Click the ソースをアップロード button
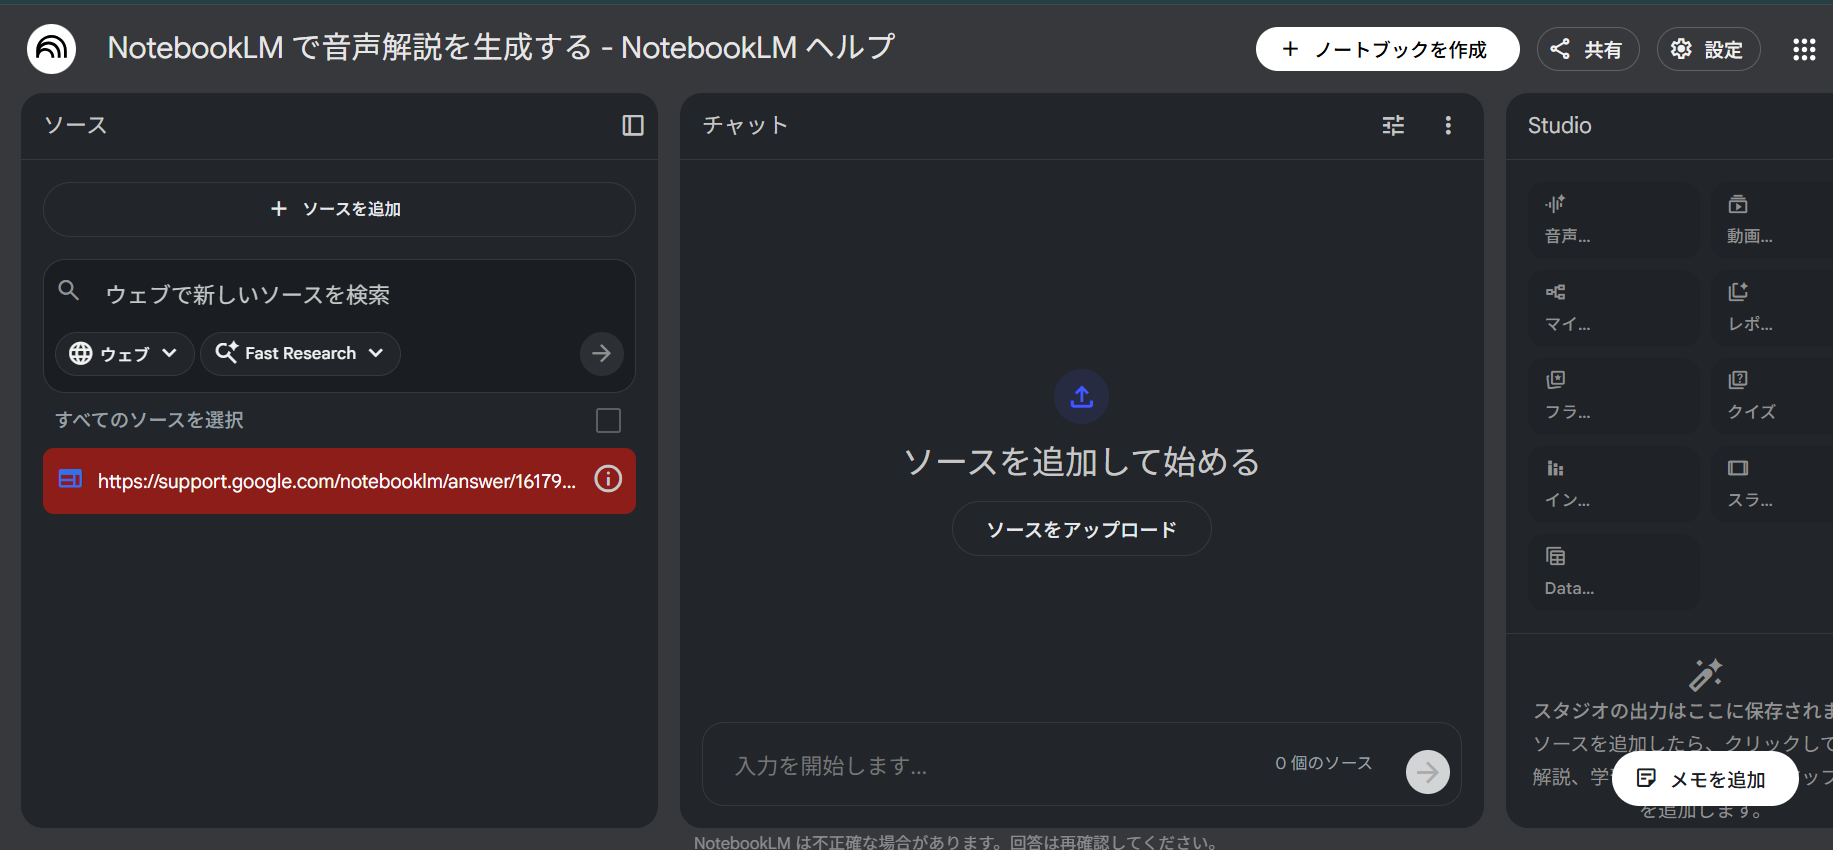The height and width of the screenshot is (850, 1833). [x=1081, y=529]
